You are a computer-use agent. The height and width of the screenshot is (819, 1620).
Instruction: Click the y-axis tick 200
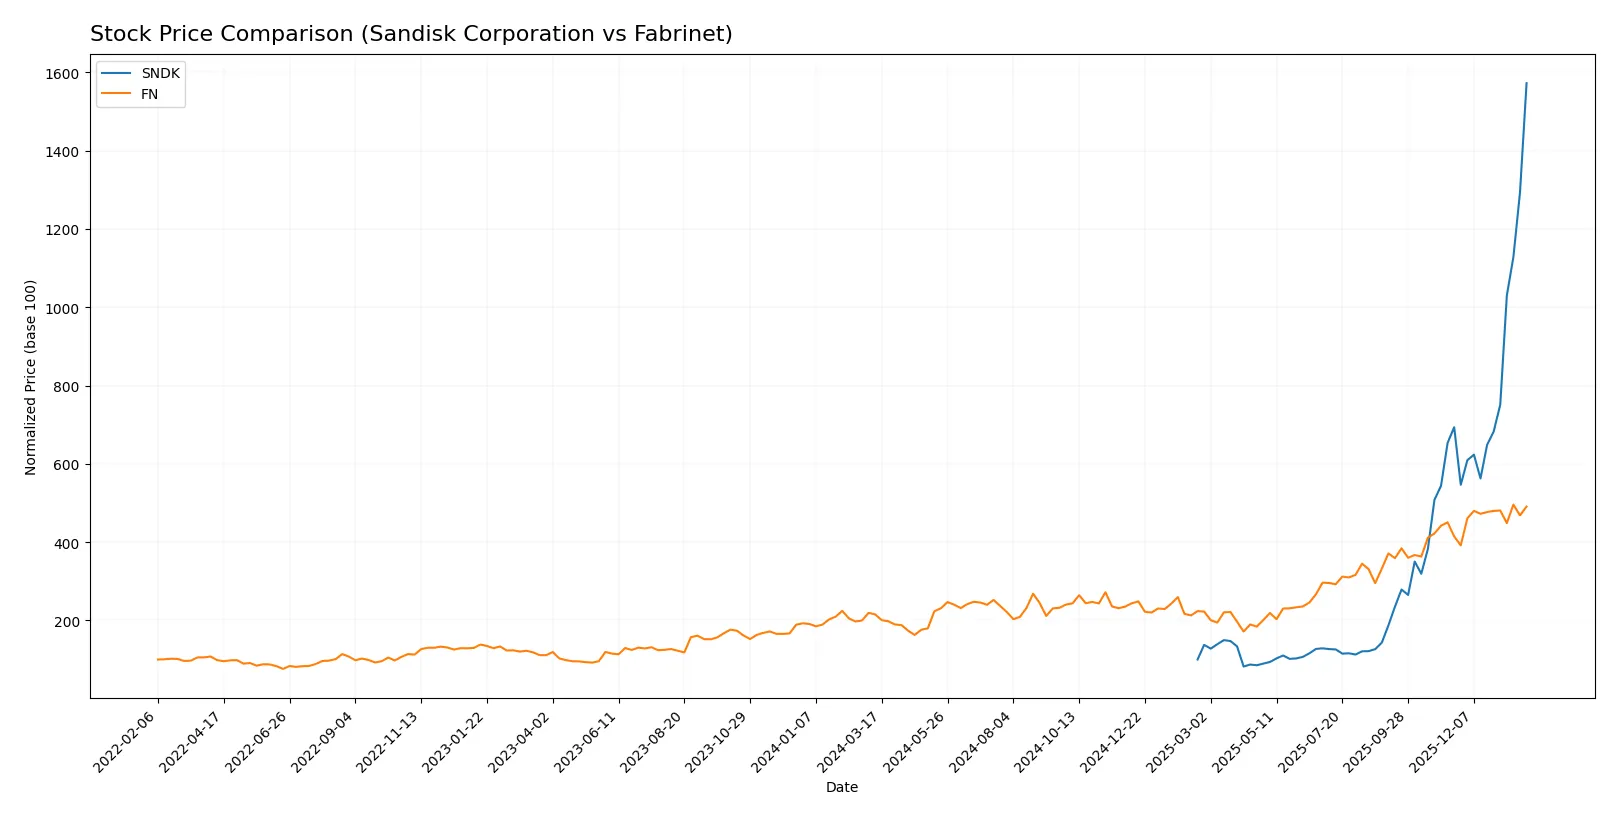(66, 621)
